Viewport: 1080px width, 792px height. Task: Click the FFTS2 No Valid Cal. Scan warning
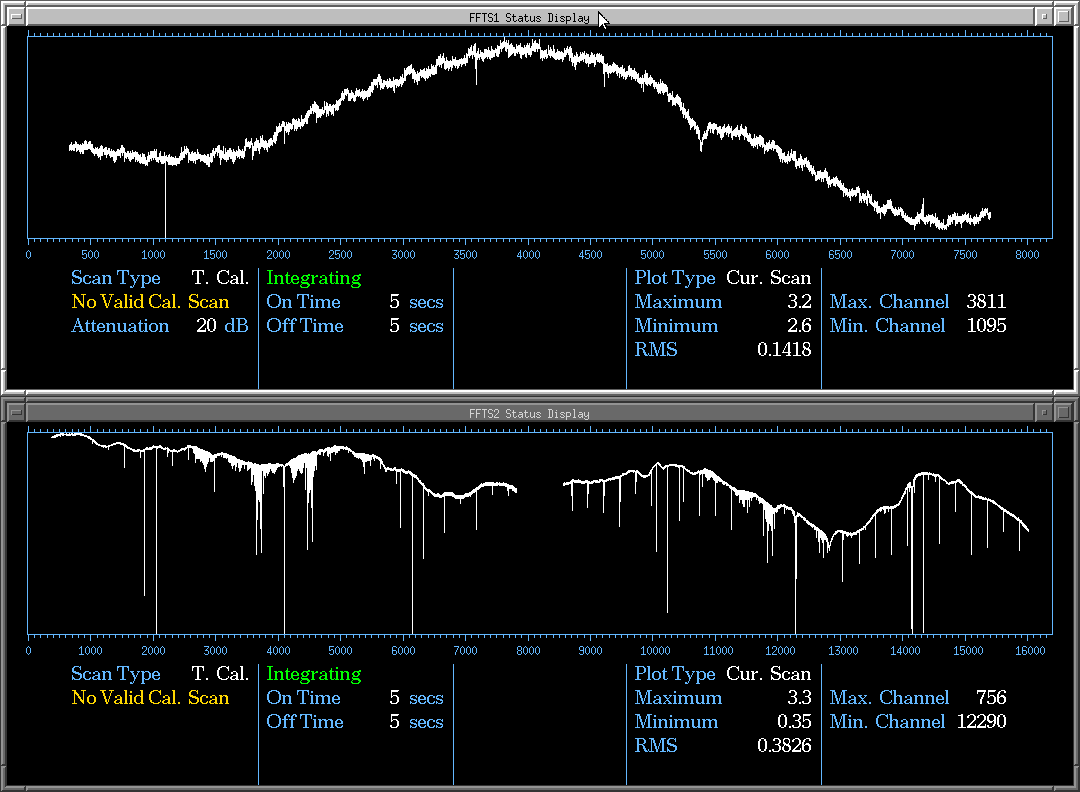(150, 698)
